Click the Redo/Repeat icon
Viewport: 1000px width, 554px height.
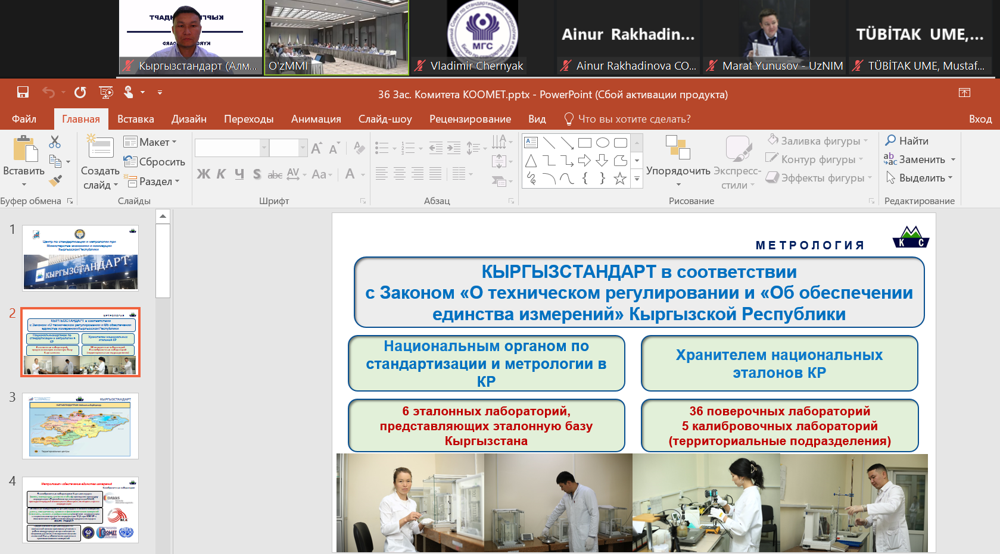point(80,93)
